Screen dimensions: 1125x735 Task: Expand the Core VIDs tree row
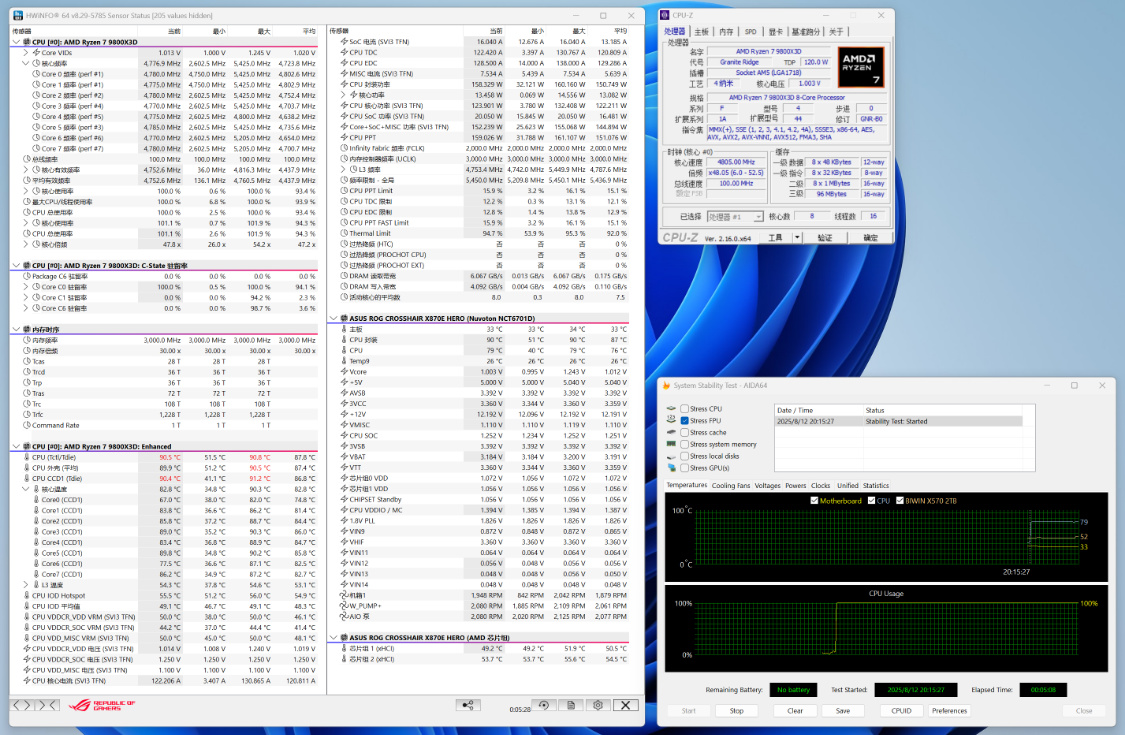click(25, 52)
